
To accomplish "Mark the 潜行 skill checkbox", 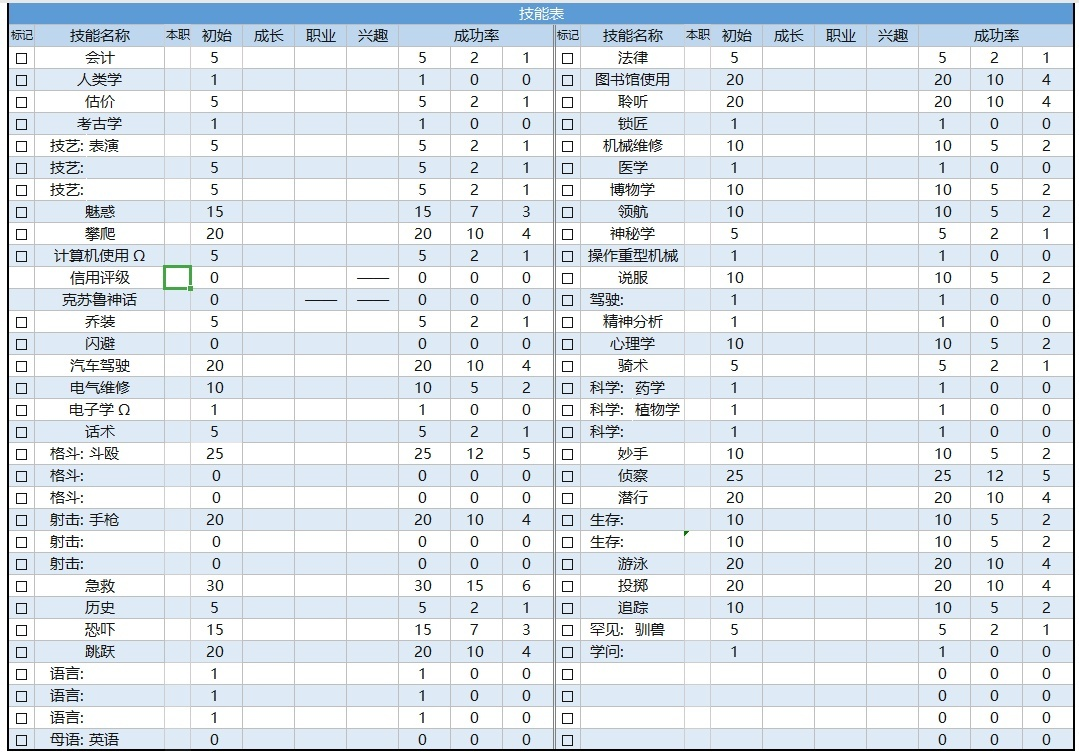I will pos(568,499).
